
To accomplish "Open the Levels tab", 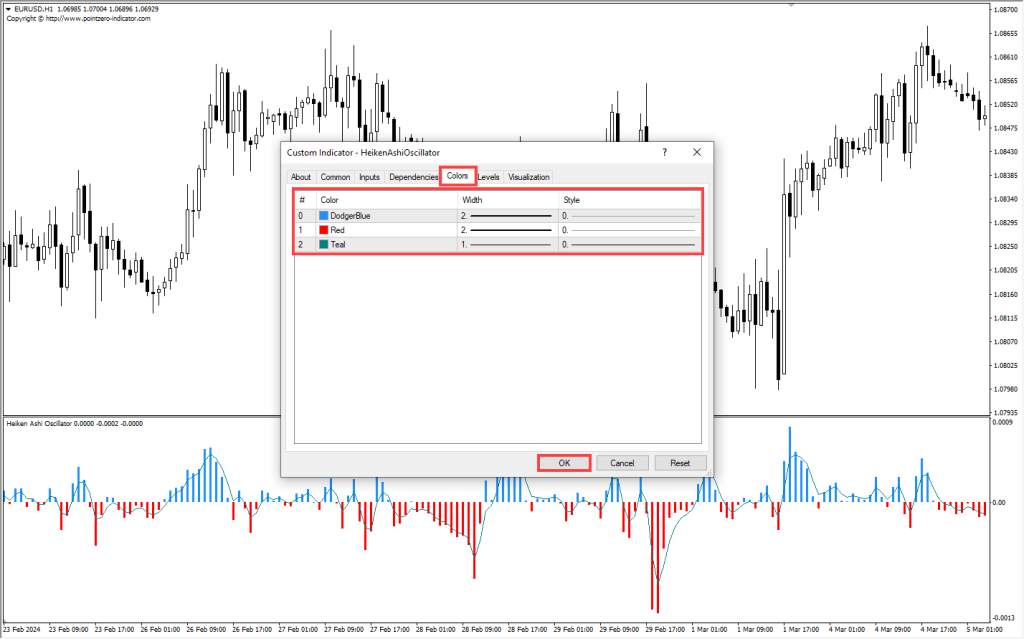I will point(488,177).
